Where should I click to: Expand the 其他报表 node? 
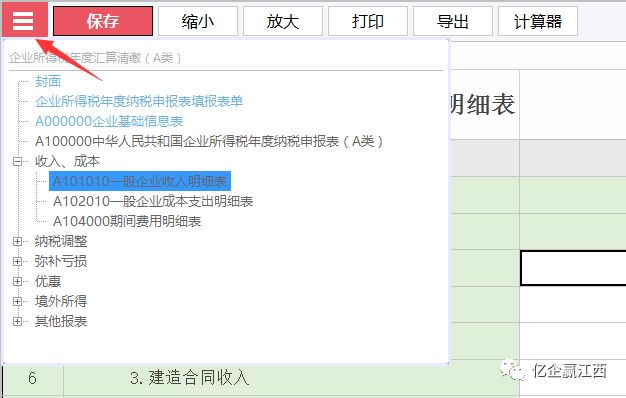[x=17, y=321]
